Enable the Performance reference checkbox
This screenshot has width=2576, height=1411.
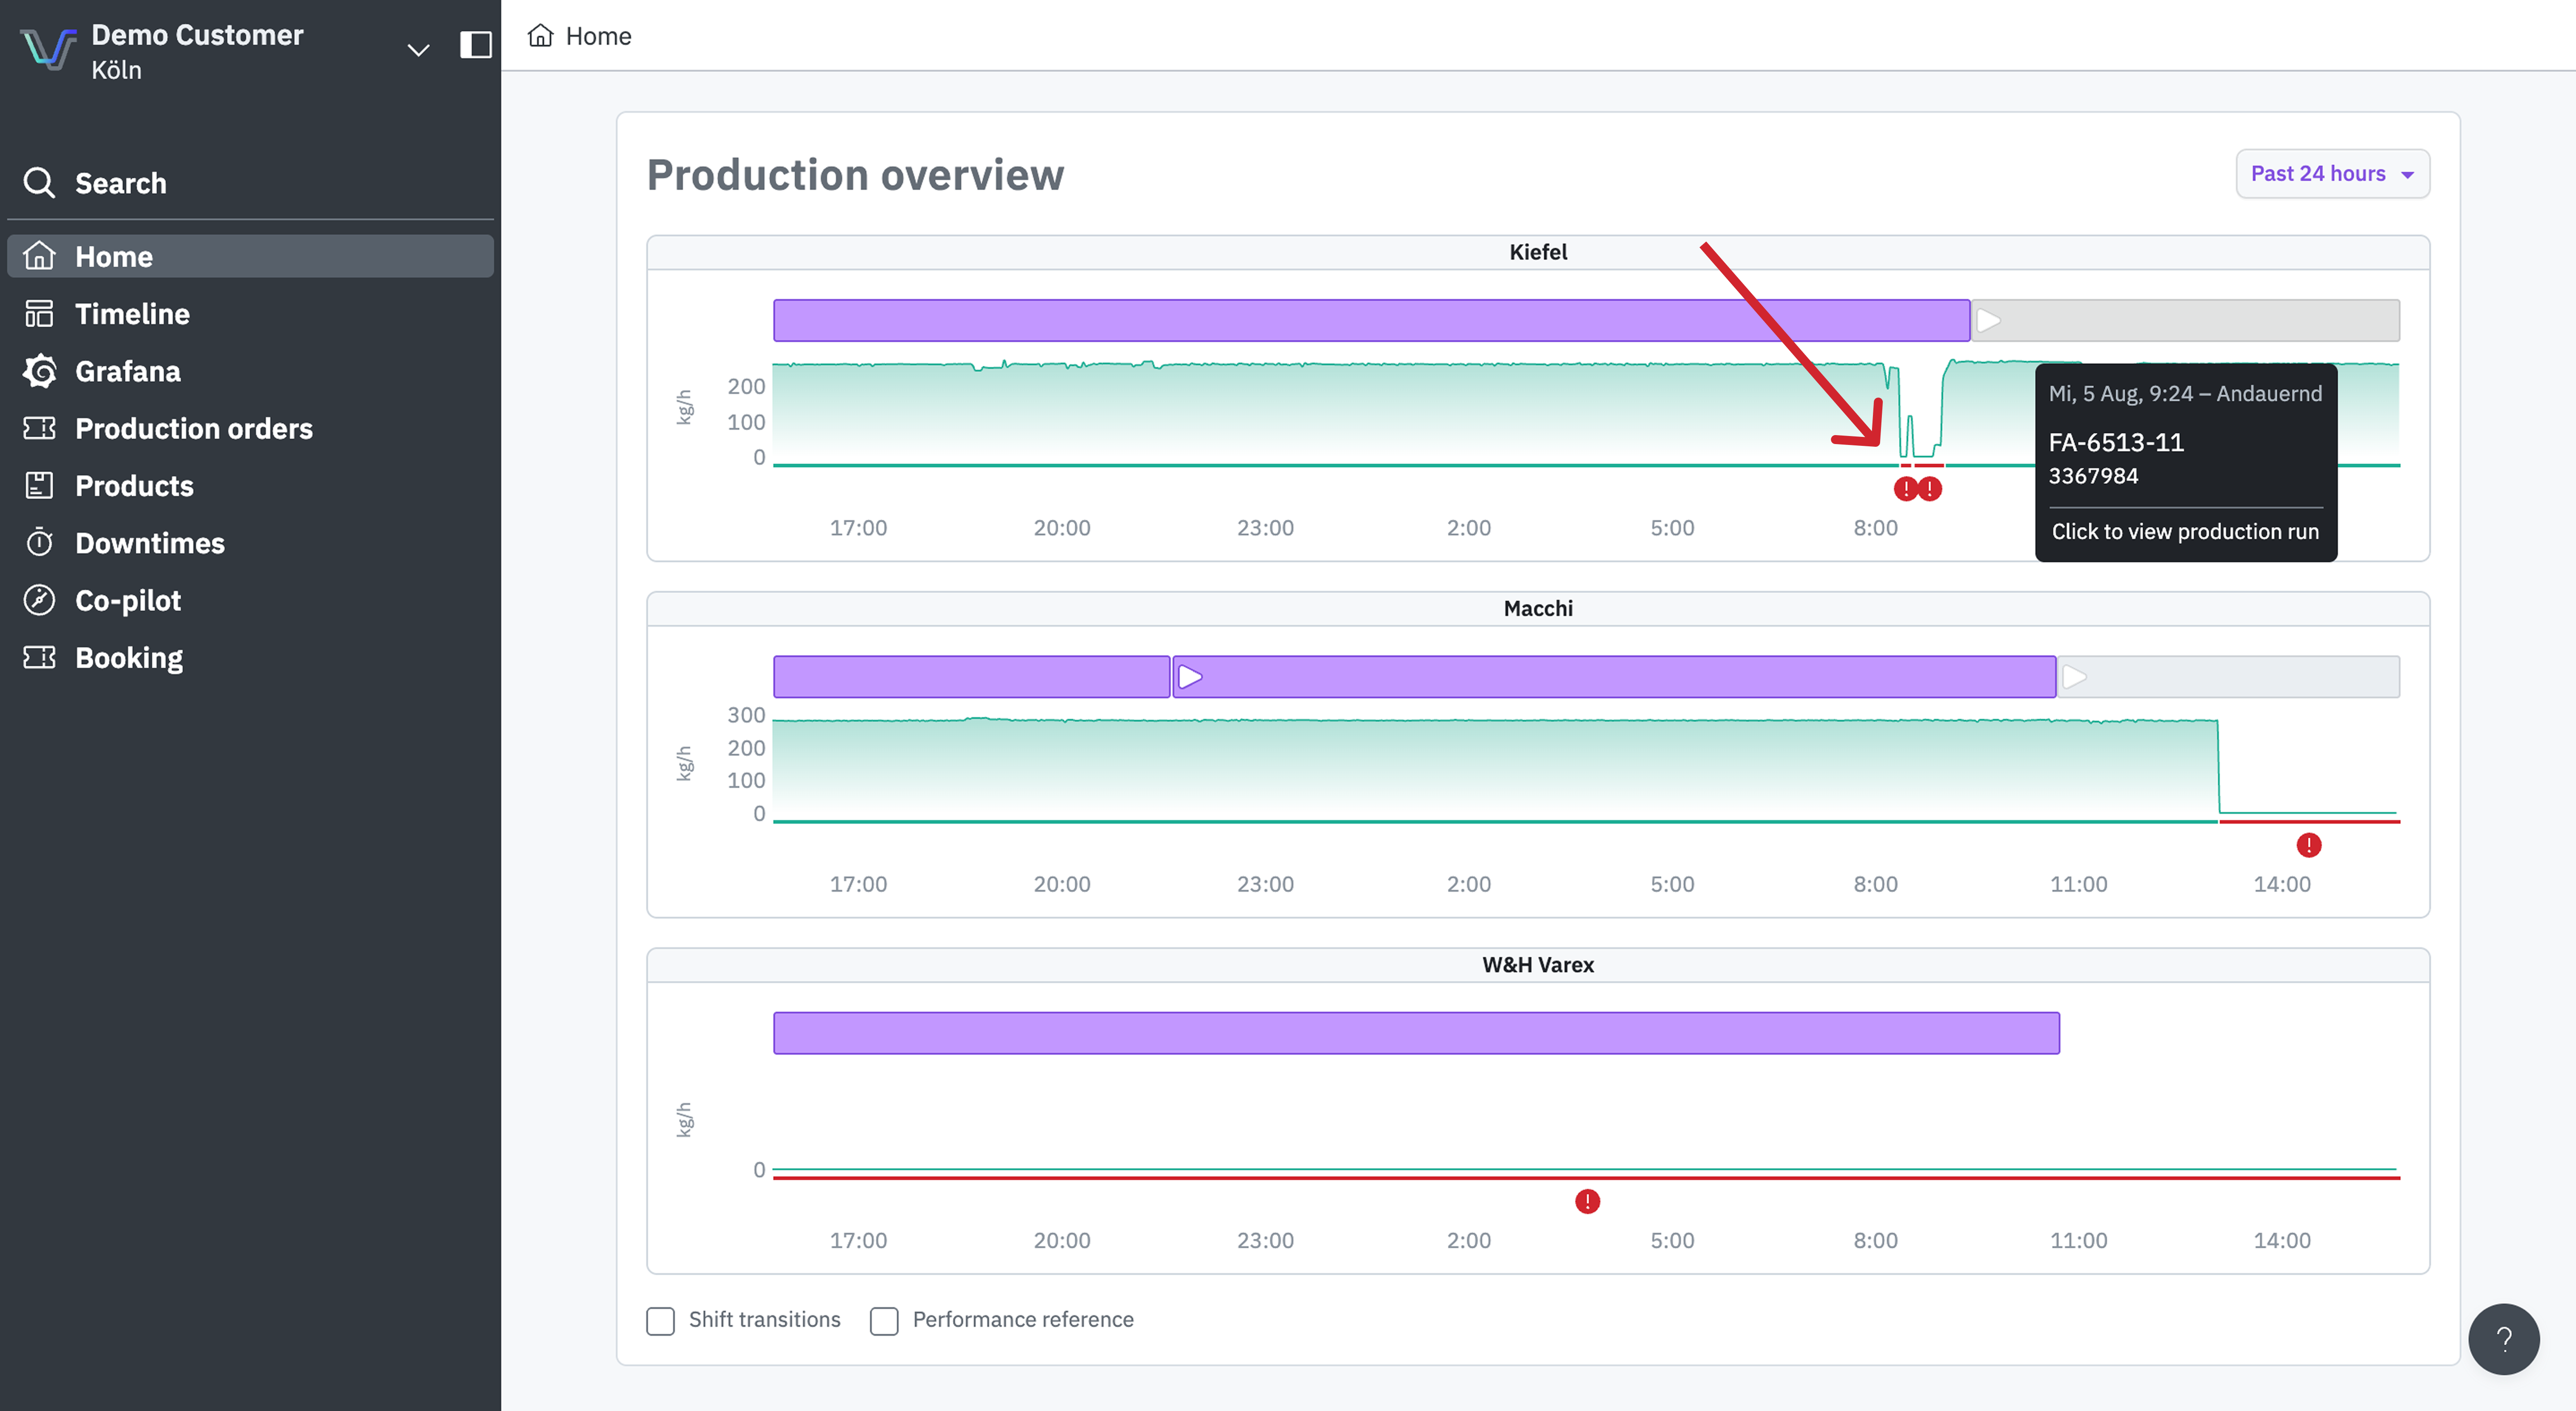click(x=884, y=1320)
